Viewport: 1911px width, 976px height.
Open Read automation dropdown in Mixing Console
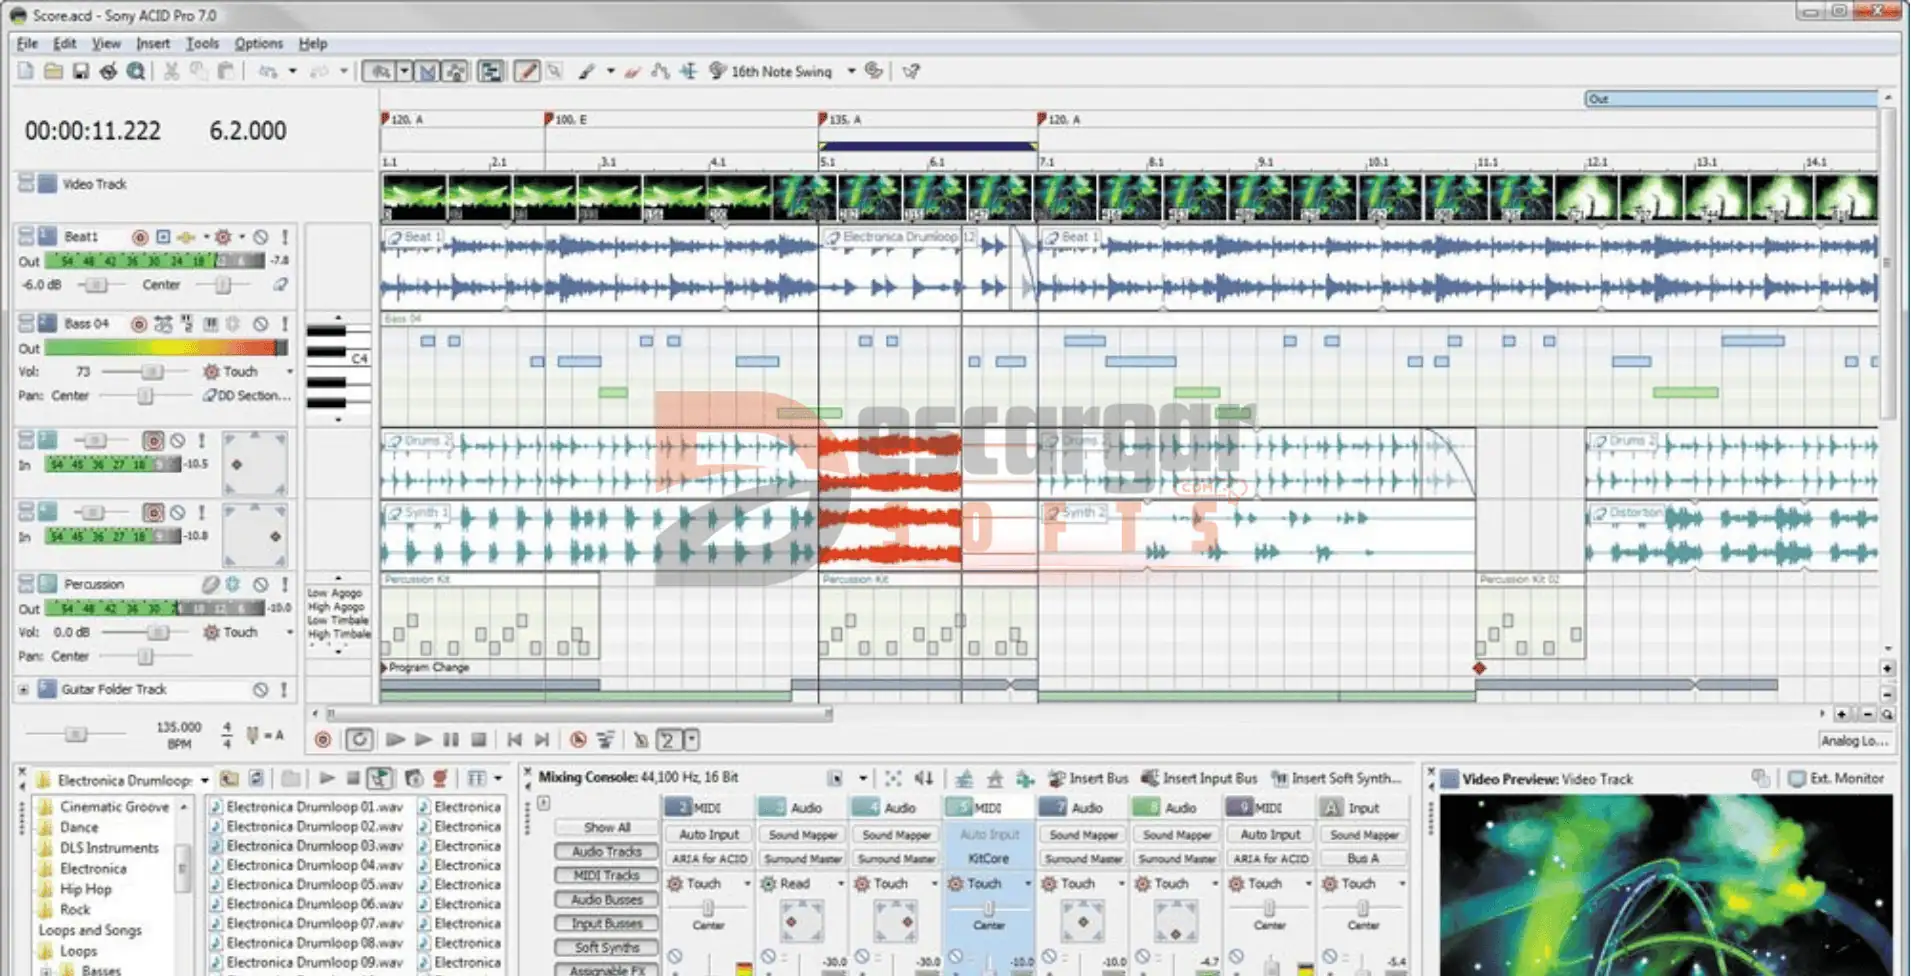tap(840, 884)
